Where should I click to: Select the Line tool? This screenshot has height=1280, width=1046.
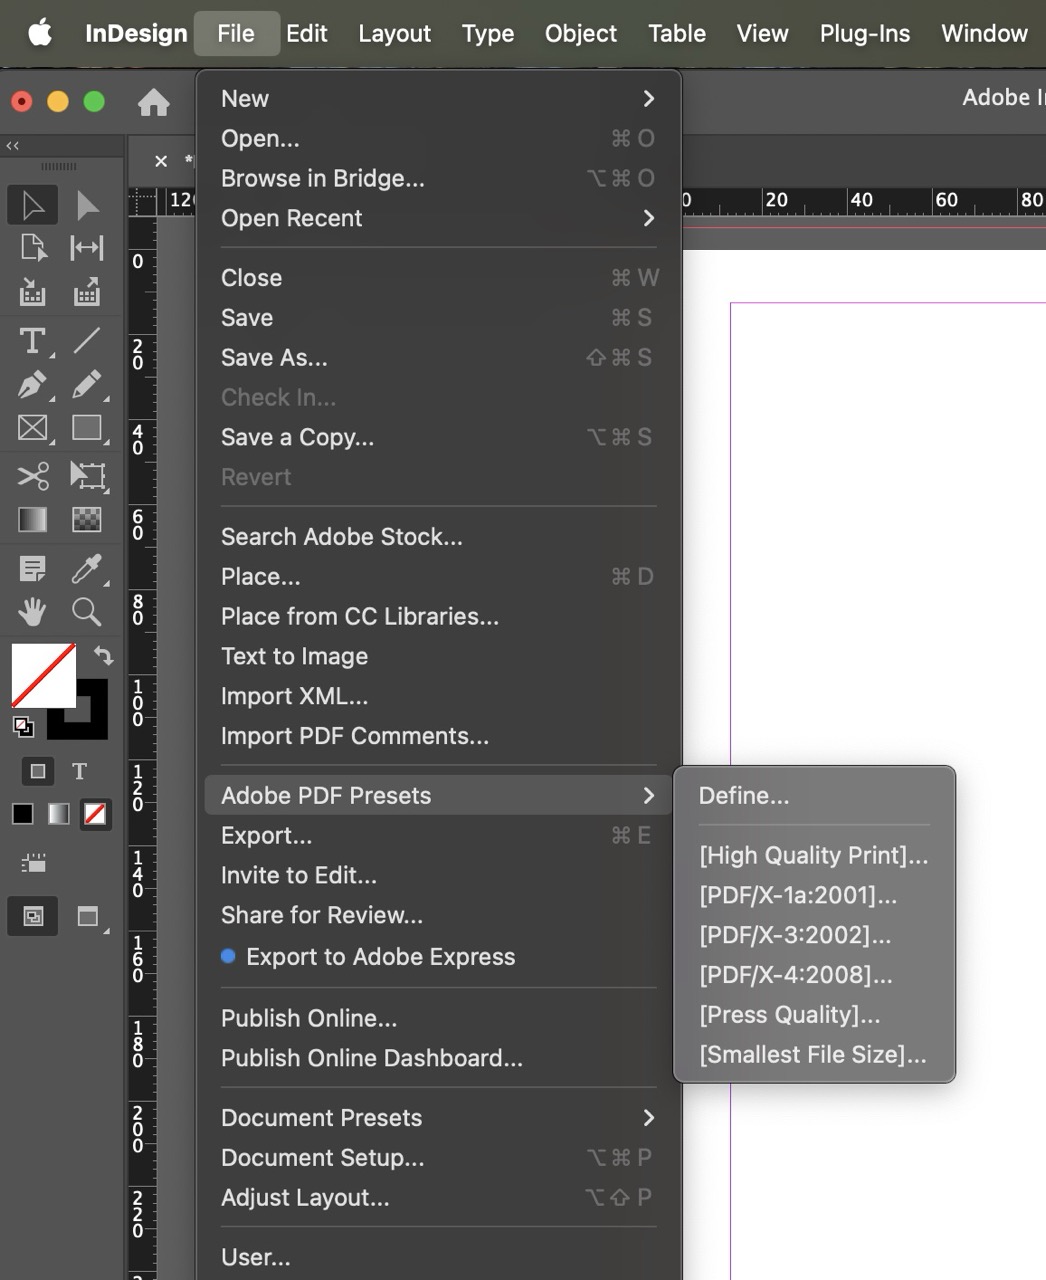pos(87,340)
